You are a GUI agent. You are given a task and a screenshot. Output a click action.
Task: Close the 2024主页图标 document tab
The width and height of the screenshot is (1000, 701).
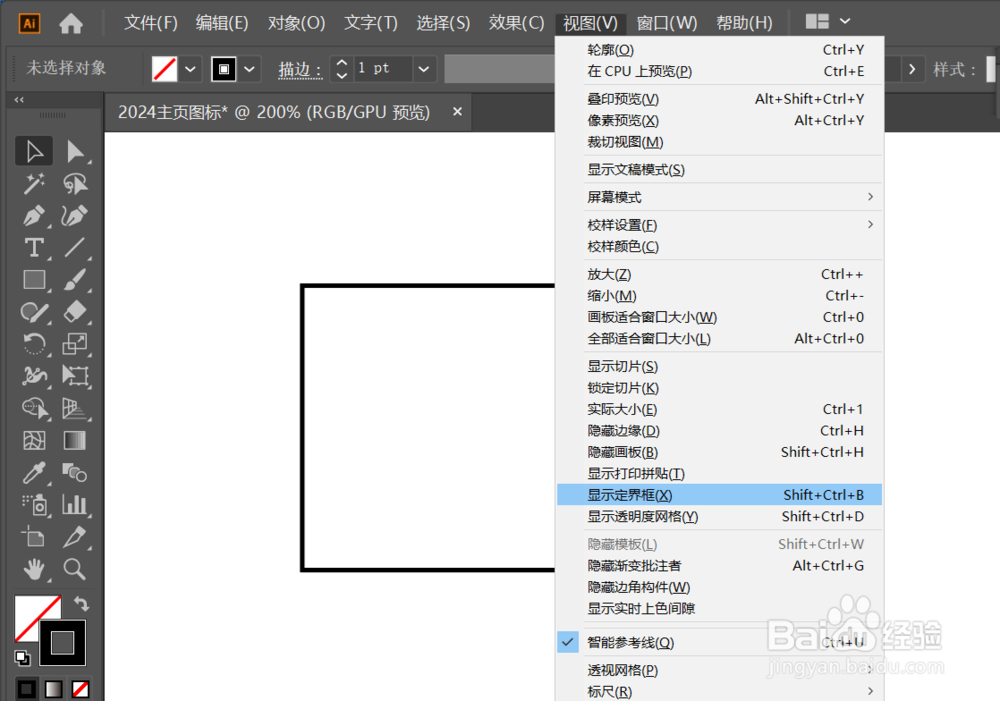point(457,112)
